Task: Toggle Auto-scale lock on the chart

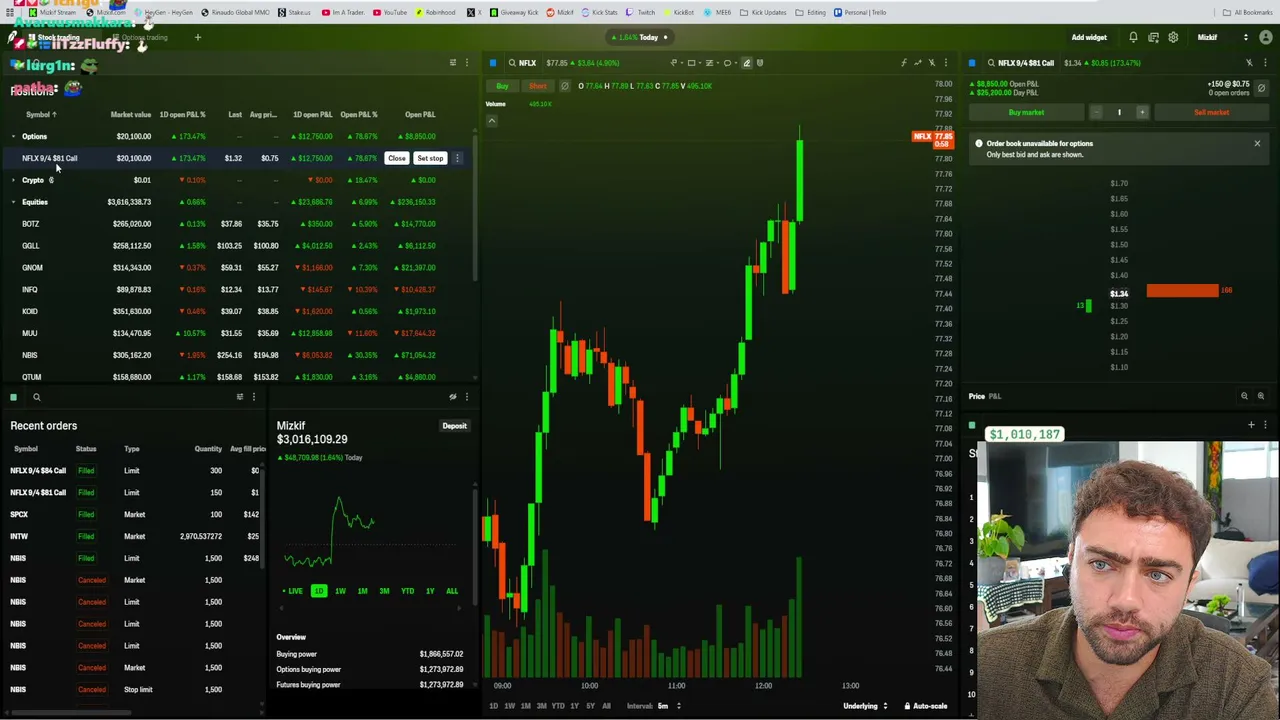Action: (x=926, y=706)
